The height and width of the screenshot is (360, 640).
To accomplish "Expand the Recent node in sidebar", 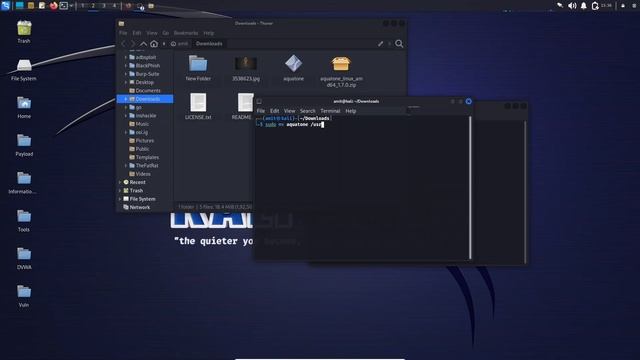I will click(x=120, y=182).
